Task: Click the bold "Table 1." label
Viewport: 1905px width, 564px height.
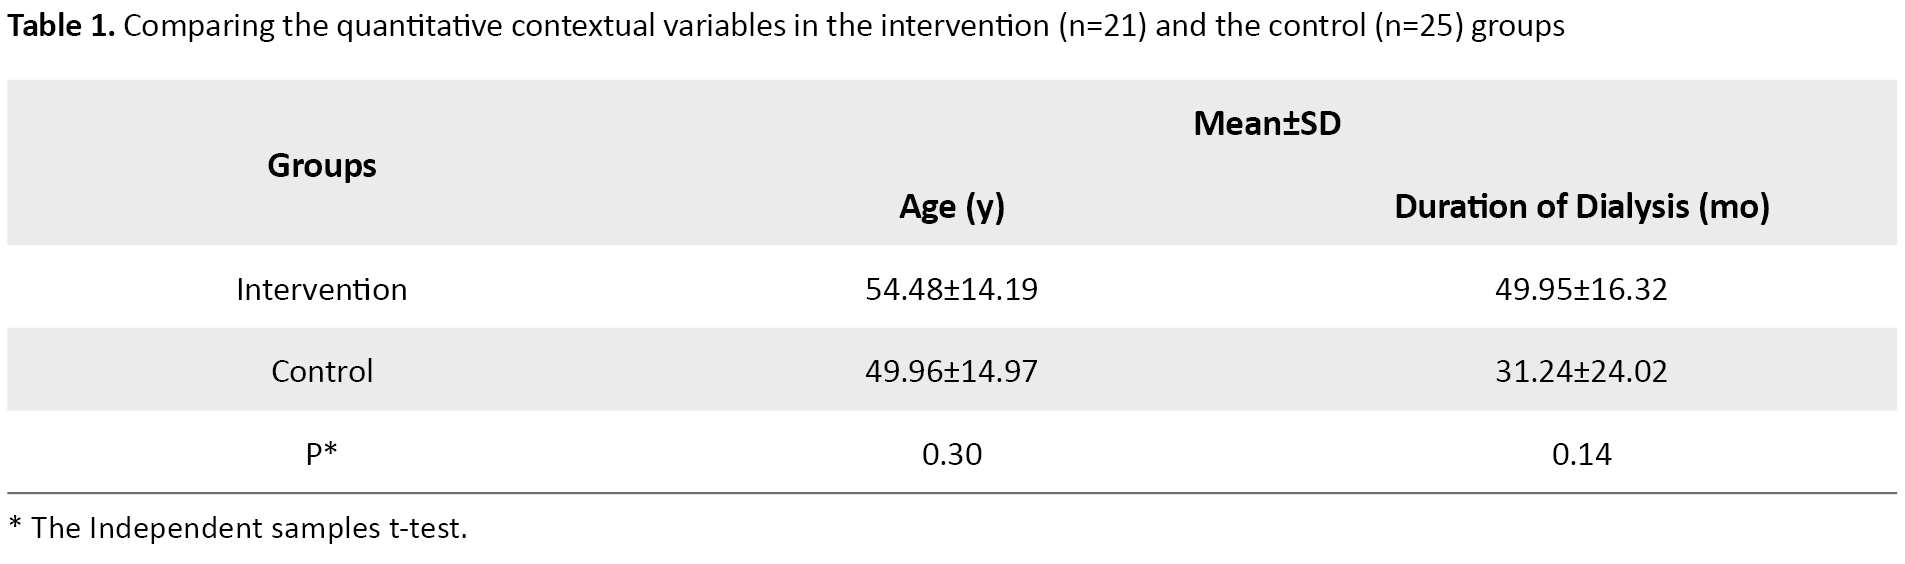Action: (x=61, y=26)
